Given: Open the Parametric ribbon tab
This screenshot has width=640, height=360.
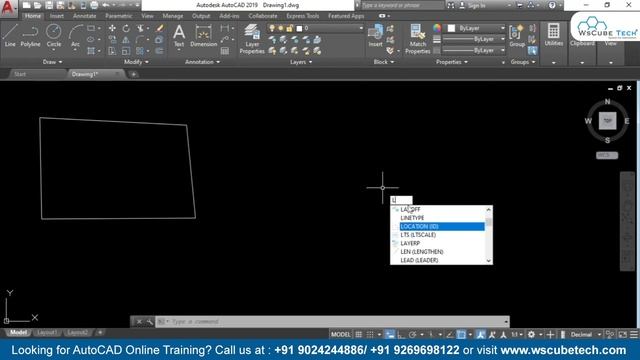Looking at the screenshot, I should [118, 16].
